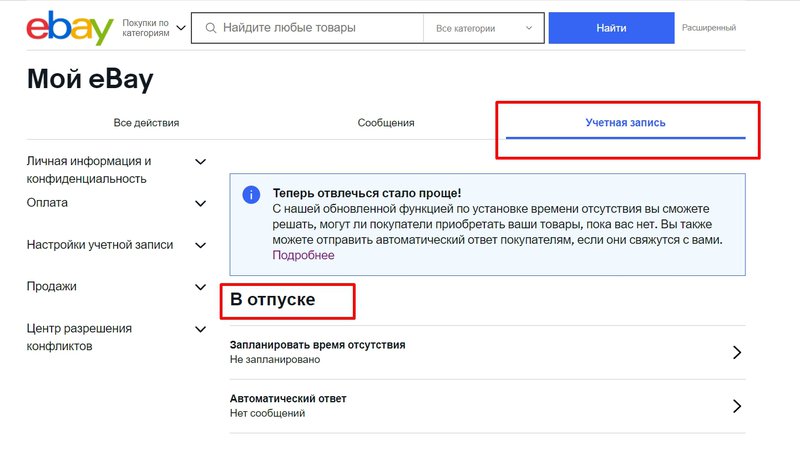Click the Теперь отвлечься стало проще! title
Screen dimensions: 800x466
(x=367, y=193)
